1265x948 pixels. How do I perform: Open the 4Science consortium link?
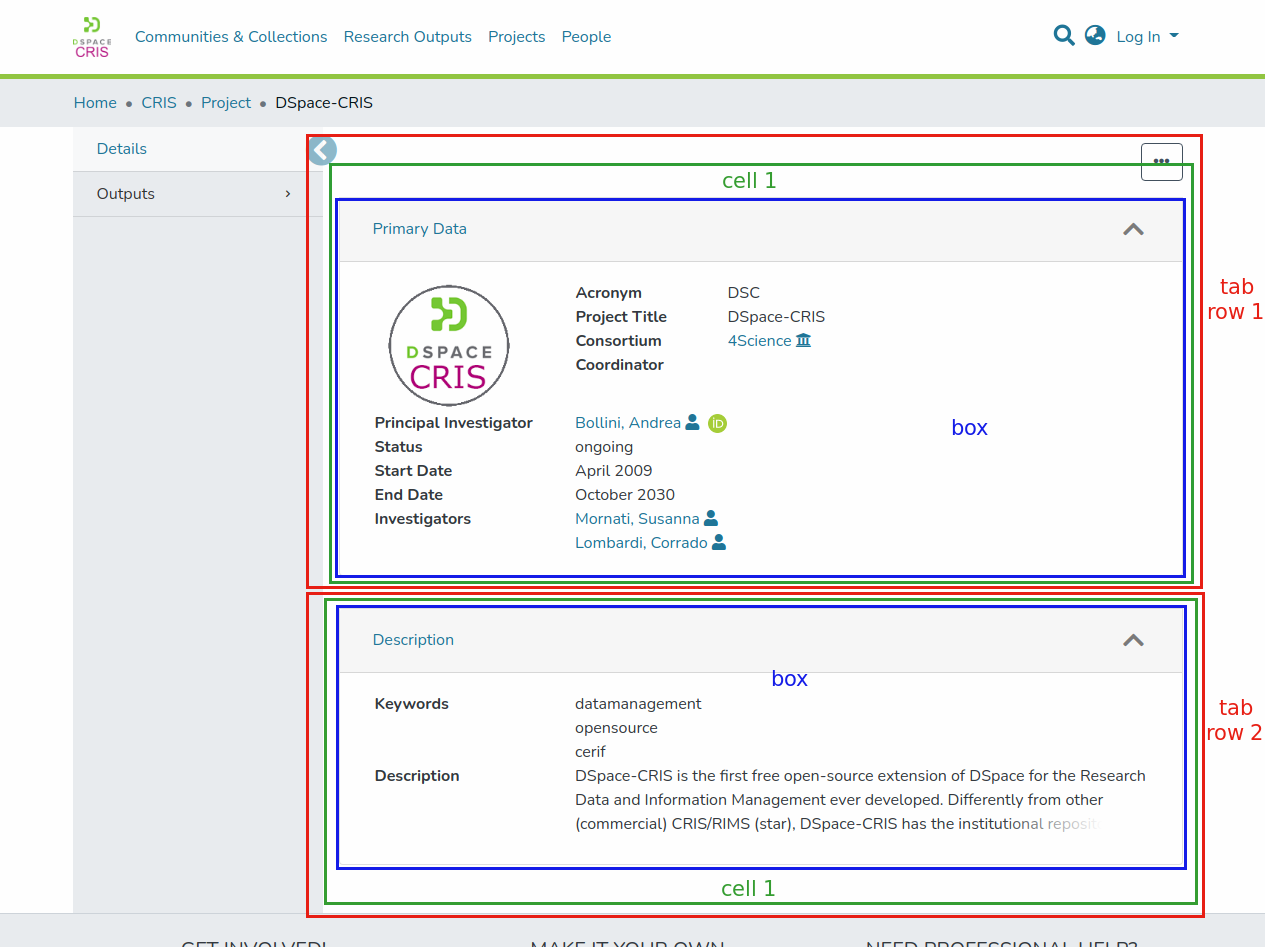tap(759, 341)
